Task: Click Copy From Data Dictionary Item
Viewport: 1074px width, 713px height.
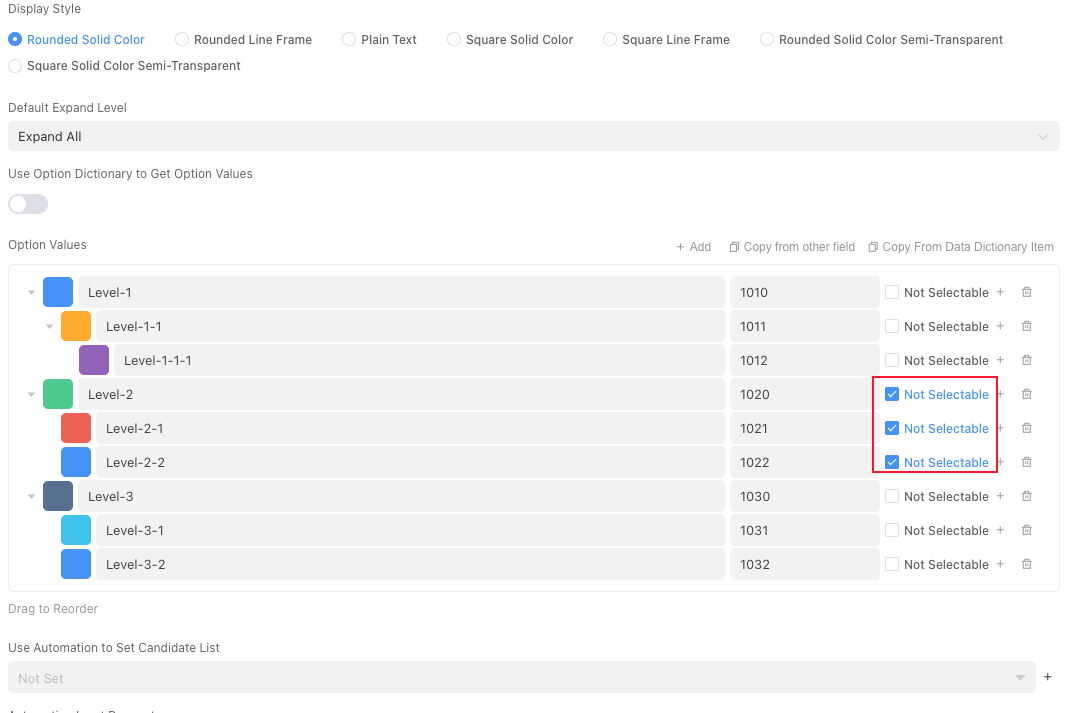Action: (x=960, y=247)
